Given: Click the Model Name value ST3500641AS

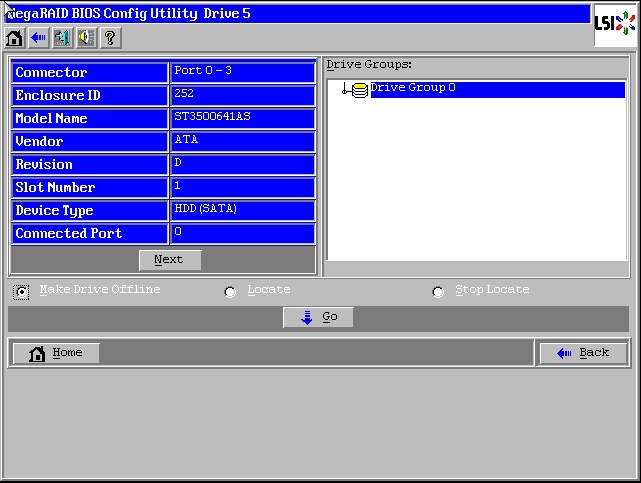Looking at the screenshot, I should [x=243, y=119].
